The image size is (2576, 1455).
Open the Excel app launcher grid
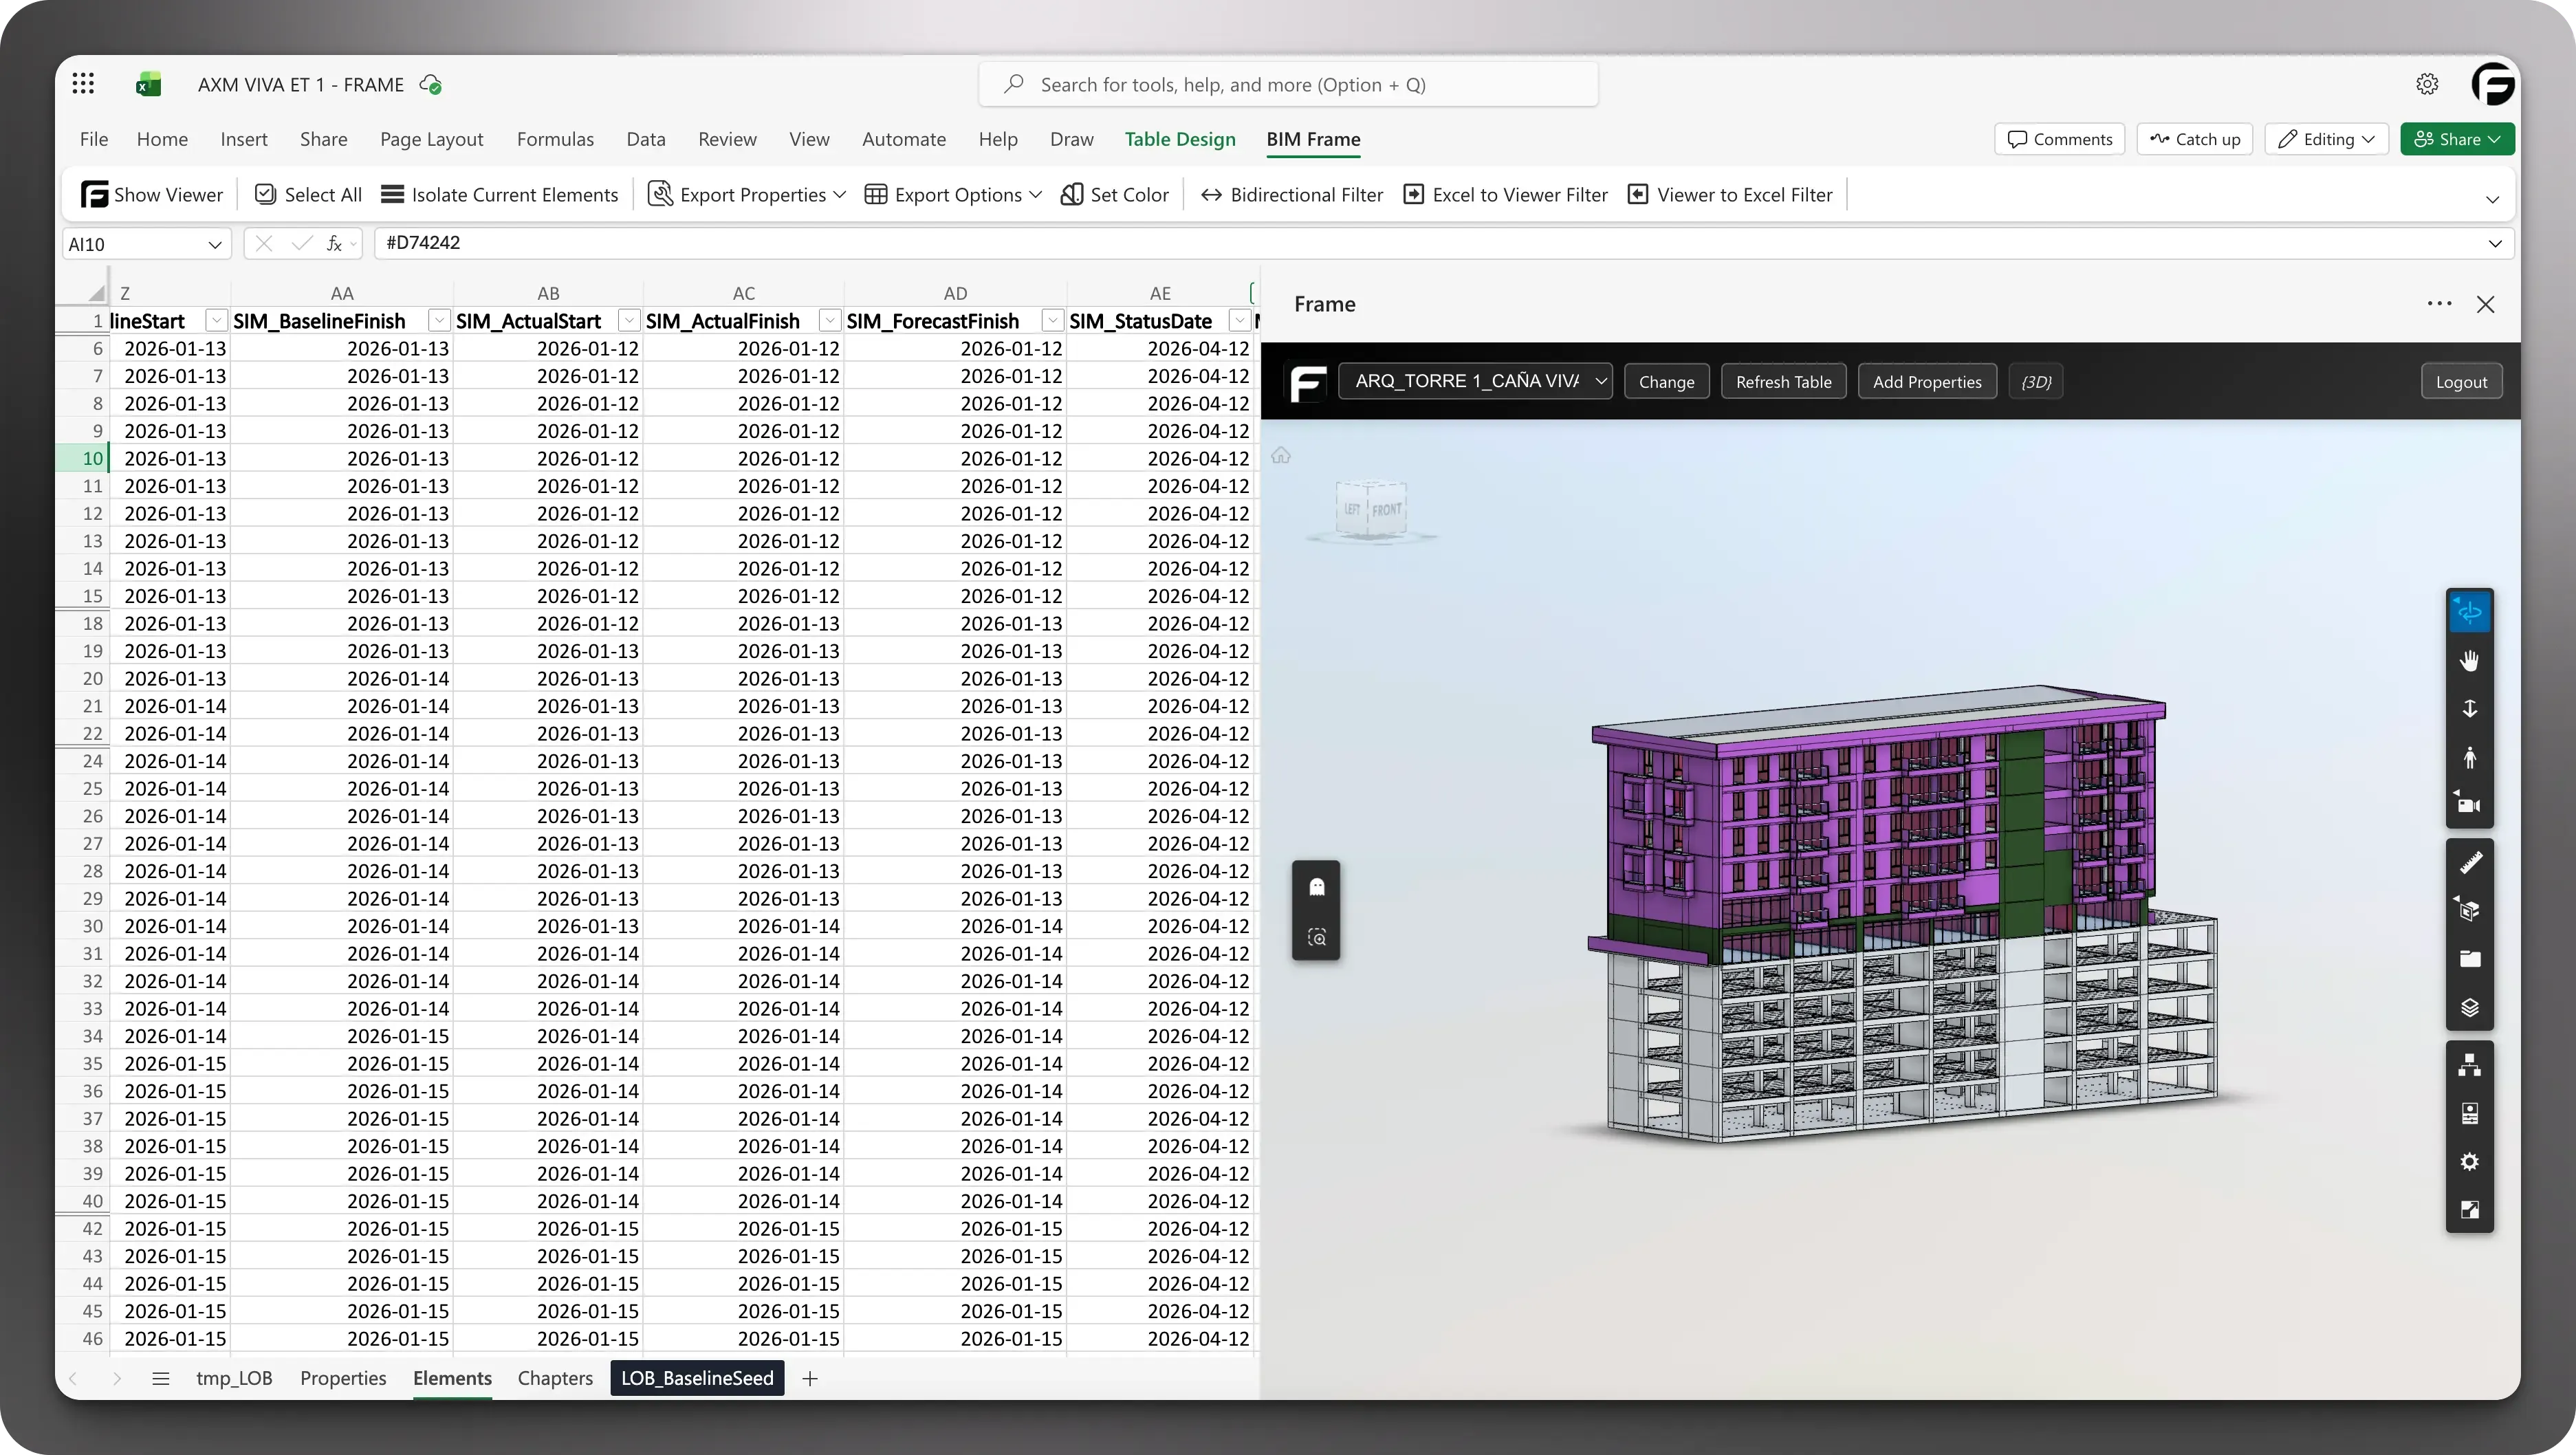point(83,84)
